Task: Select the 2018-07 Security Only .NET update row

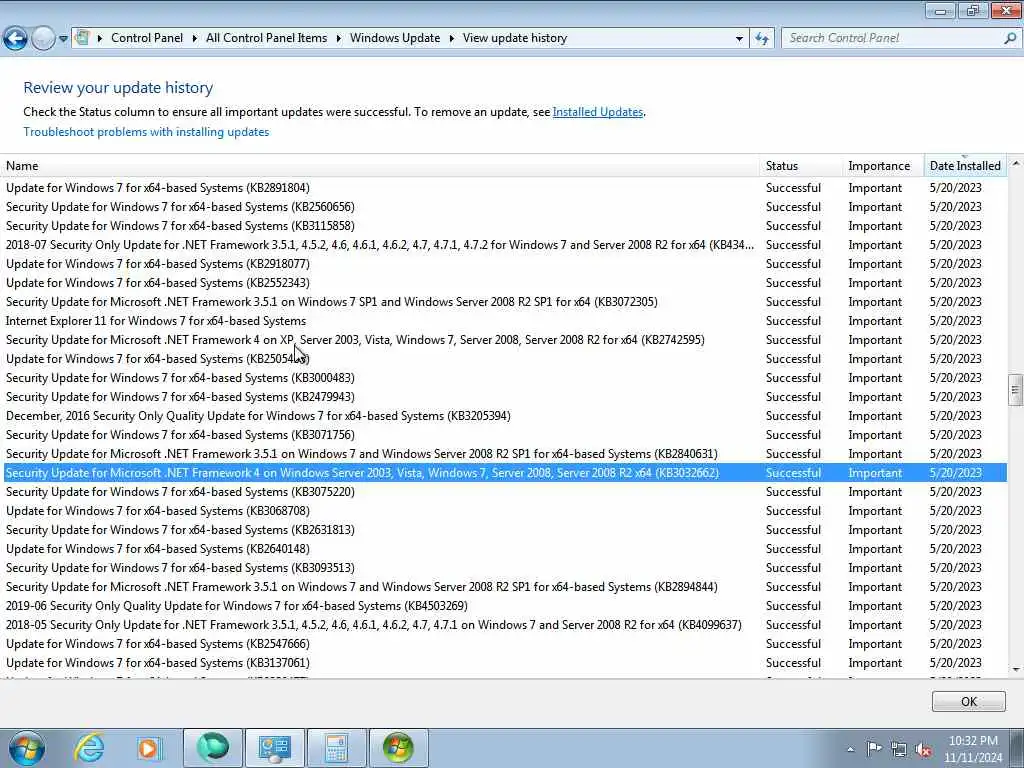Action: (505, 245)
